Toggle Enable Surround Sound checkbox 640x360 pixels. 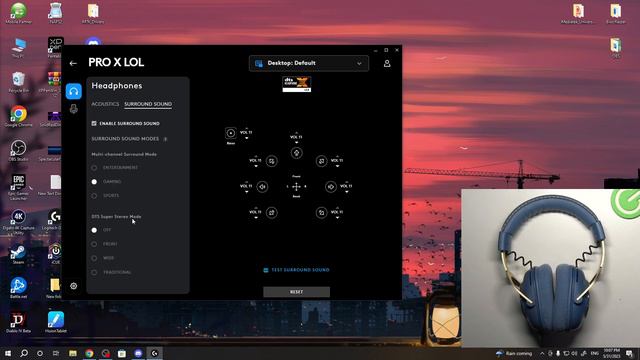click(x=94, y=123)
